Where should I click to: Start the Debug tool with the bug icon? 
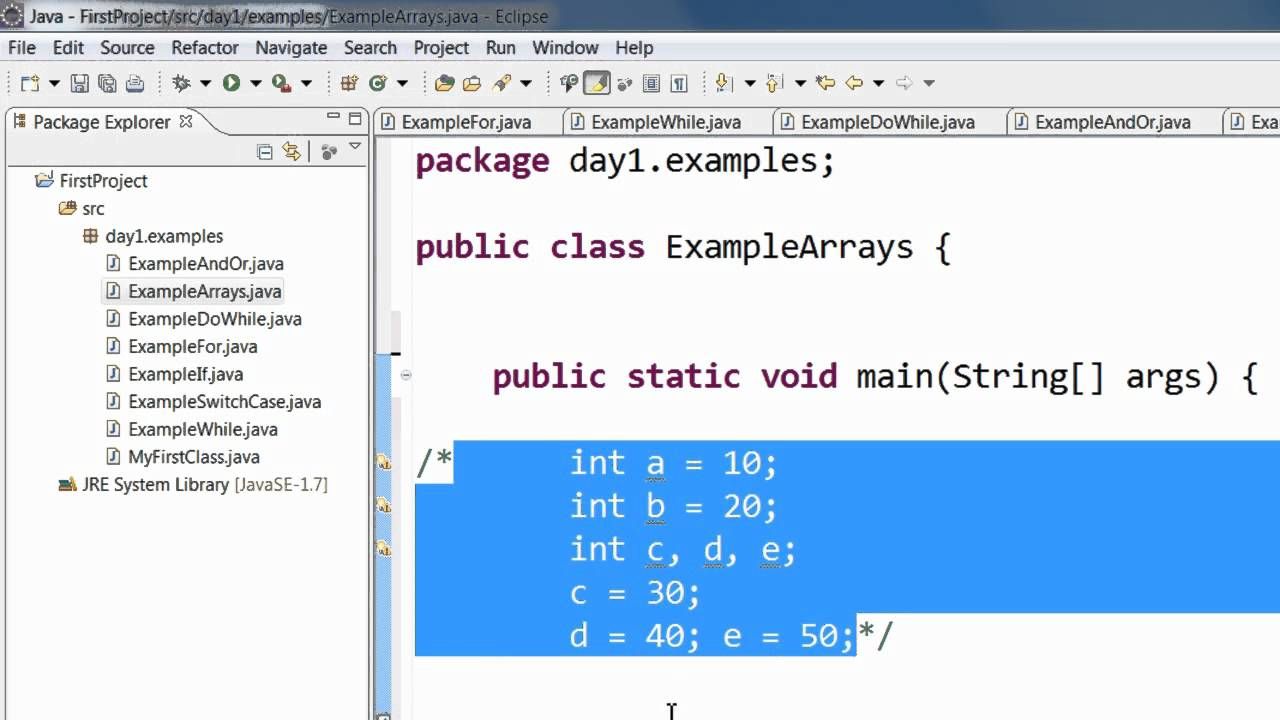181,84
